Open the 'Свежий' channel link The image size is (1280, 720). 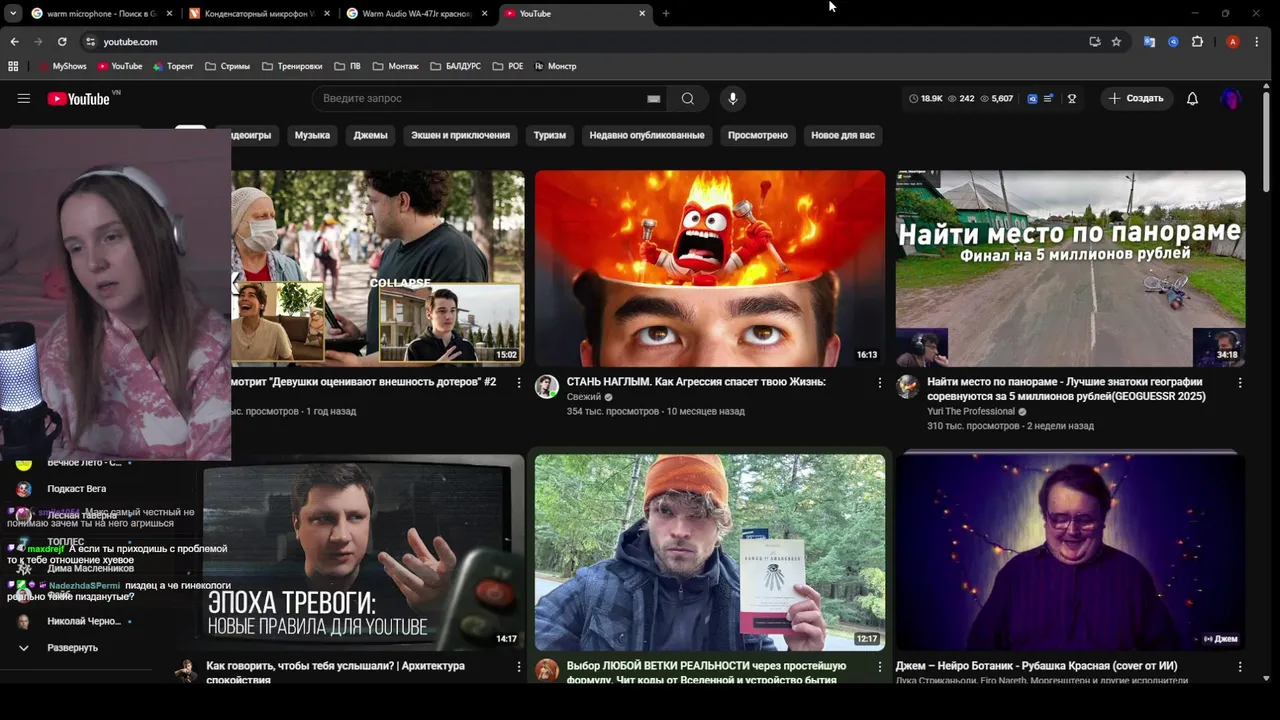coord(583,397)
